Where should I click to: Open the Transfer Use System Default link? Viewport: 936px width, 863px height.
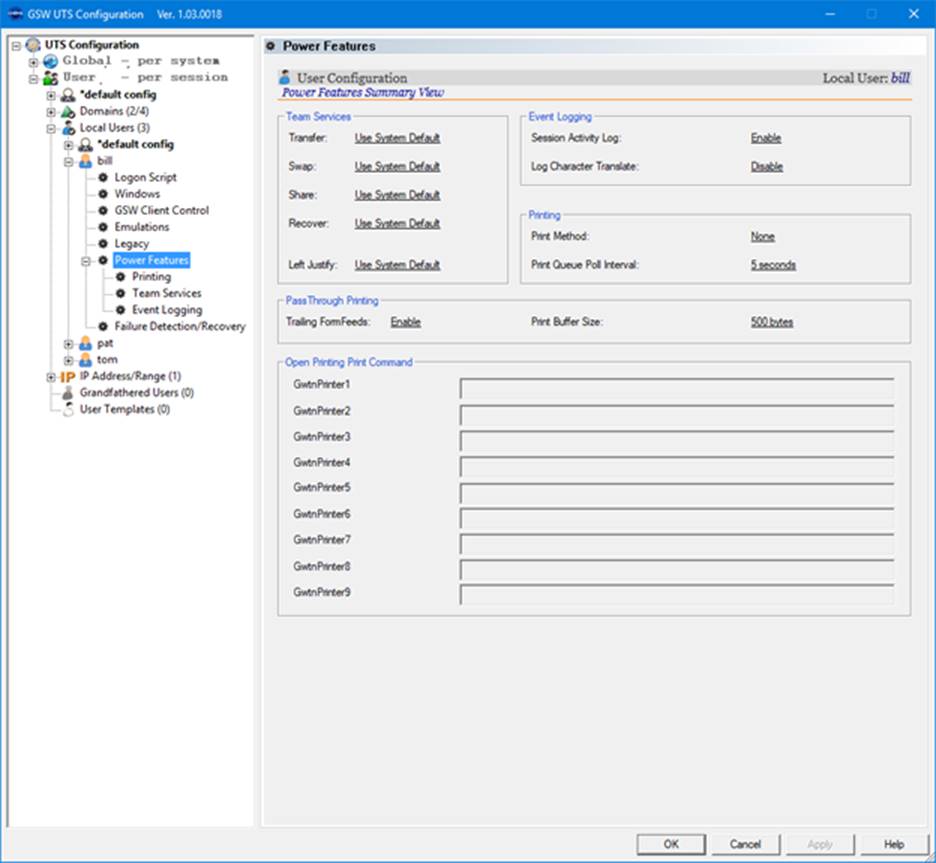coord(398,138)
